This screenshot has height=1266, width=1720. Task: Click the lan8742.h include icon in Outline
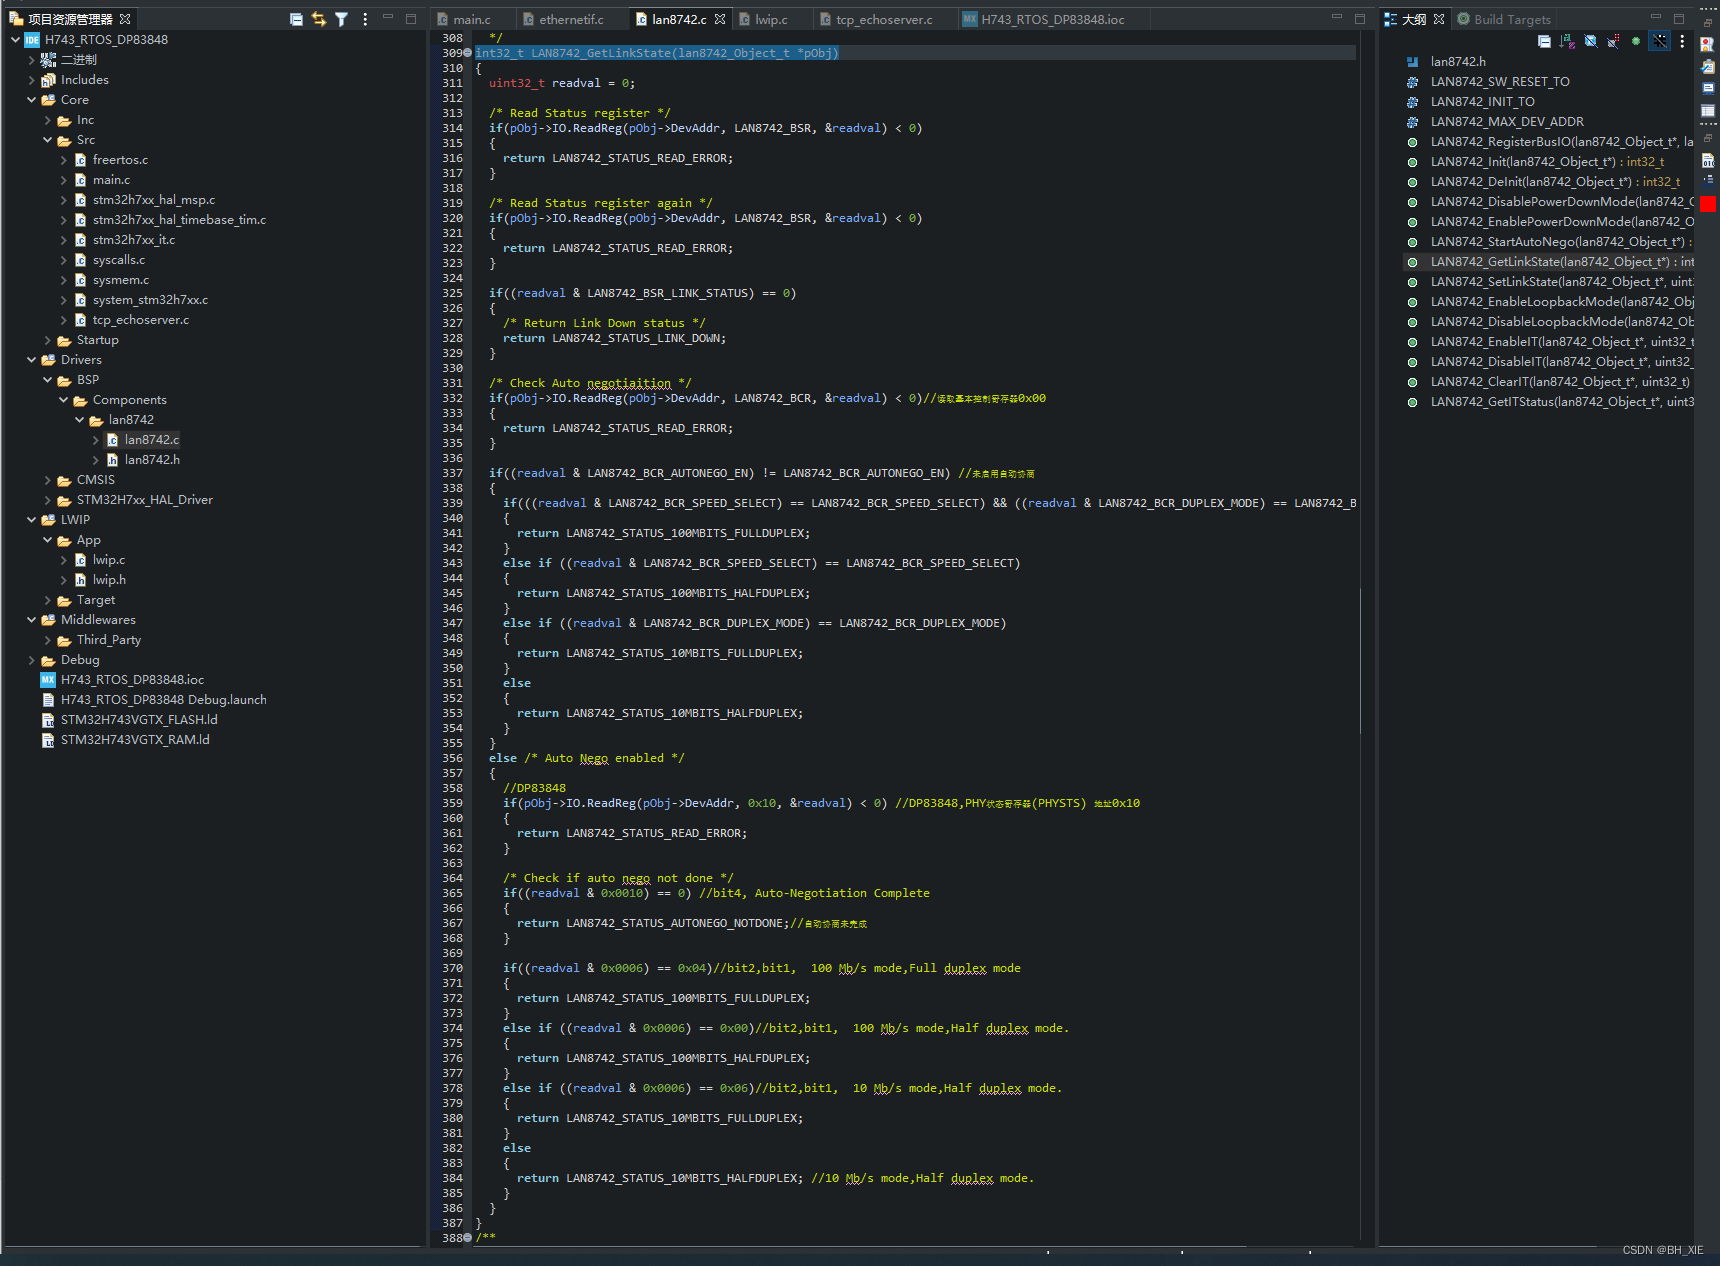point(1412,62)
